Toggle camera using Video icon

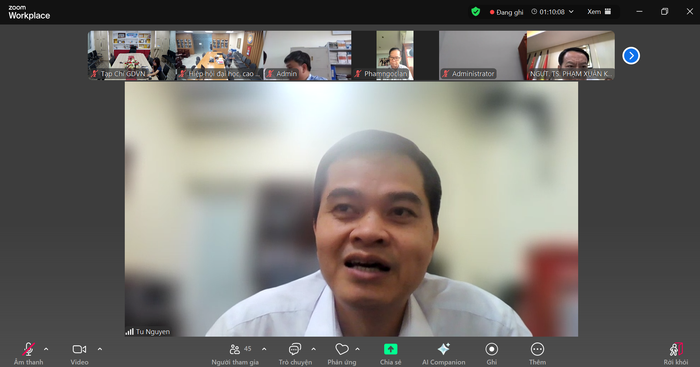79,349
